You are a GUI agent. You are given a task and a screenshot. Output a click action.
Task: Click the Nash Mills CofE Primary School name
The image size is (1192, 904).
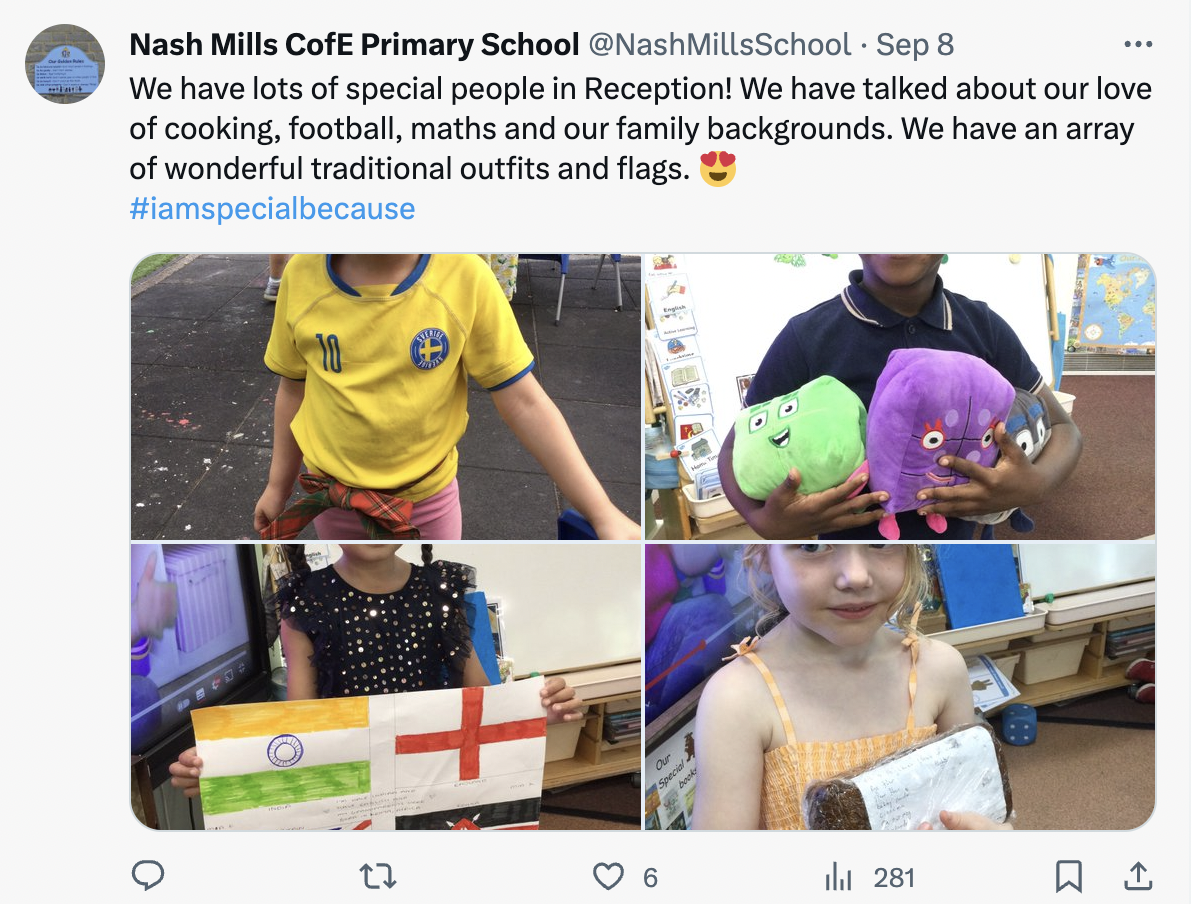pyautogui.click(x=354, y=45)
